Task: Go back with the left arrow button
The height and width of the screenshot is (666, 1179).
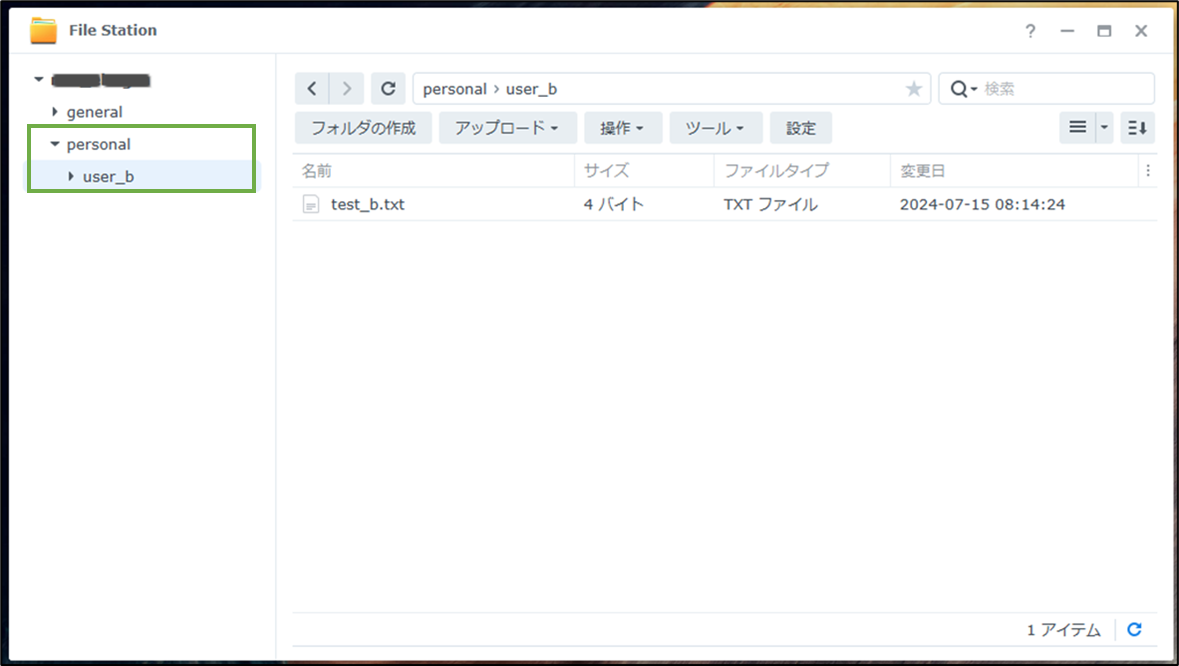Action: [312, 89]
